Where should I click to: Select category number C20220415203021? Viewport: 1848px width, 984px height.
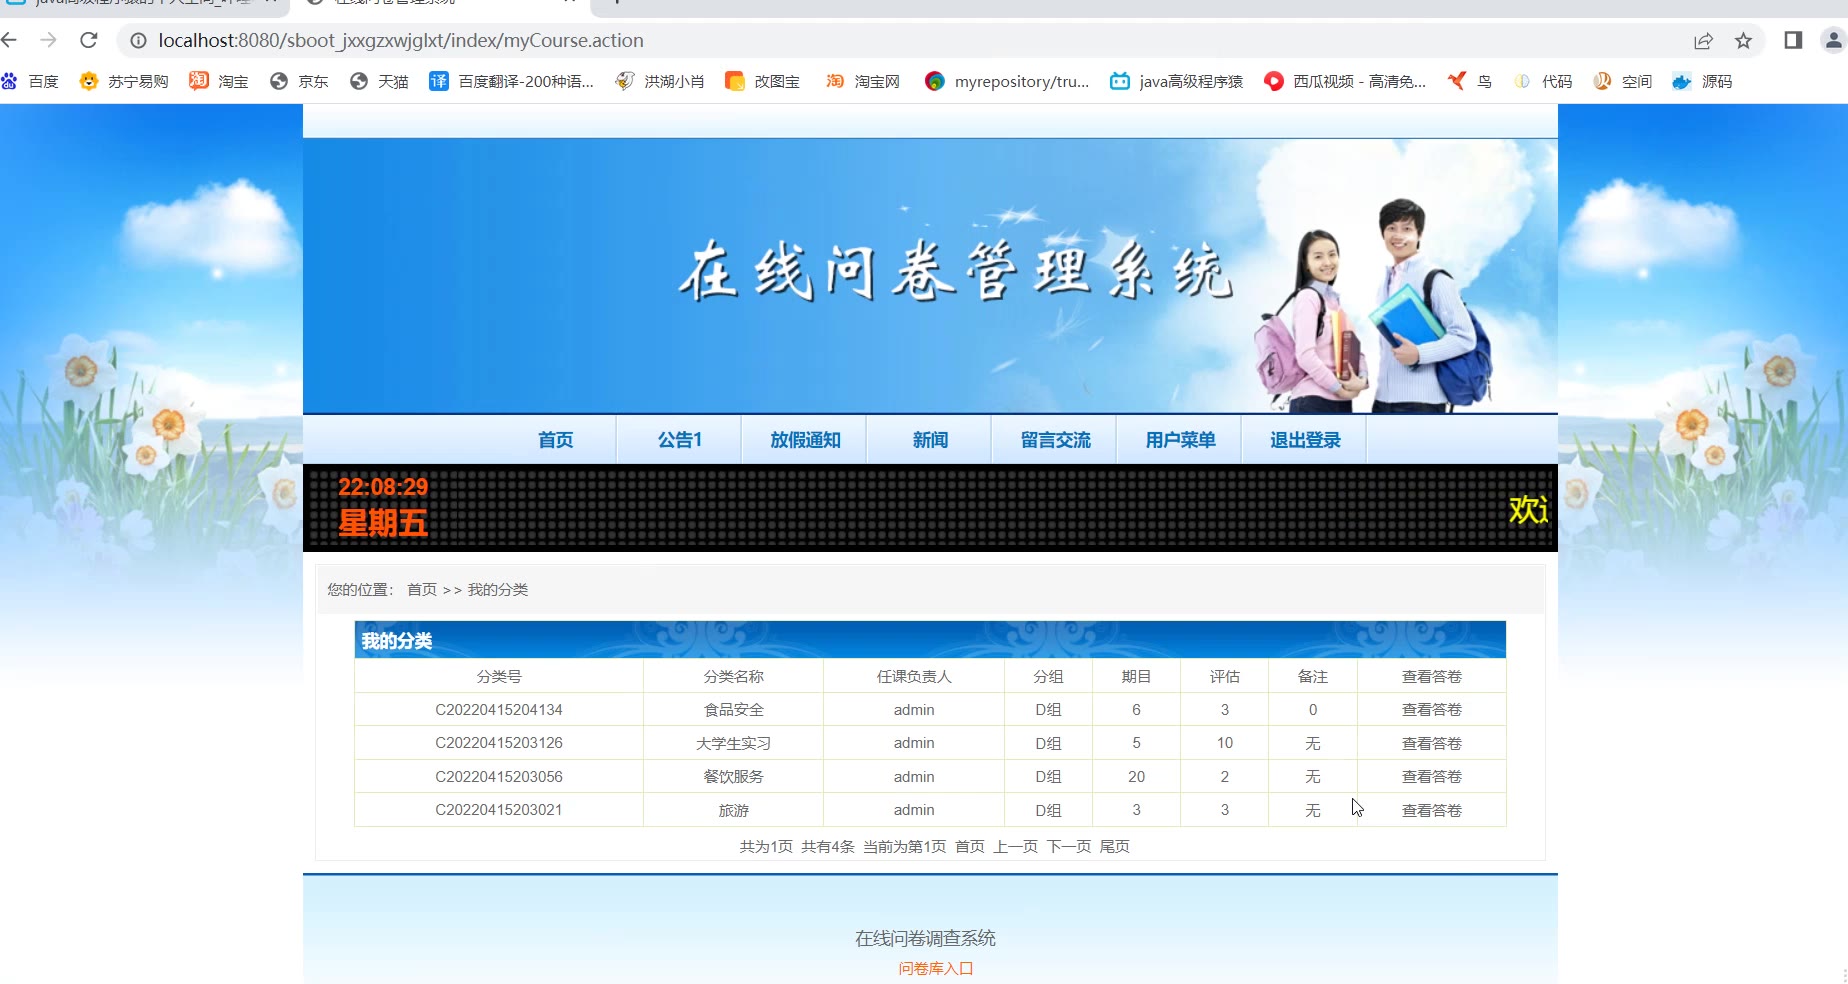pyautogui.click(x=499, y=810)
